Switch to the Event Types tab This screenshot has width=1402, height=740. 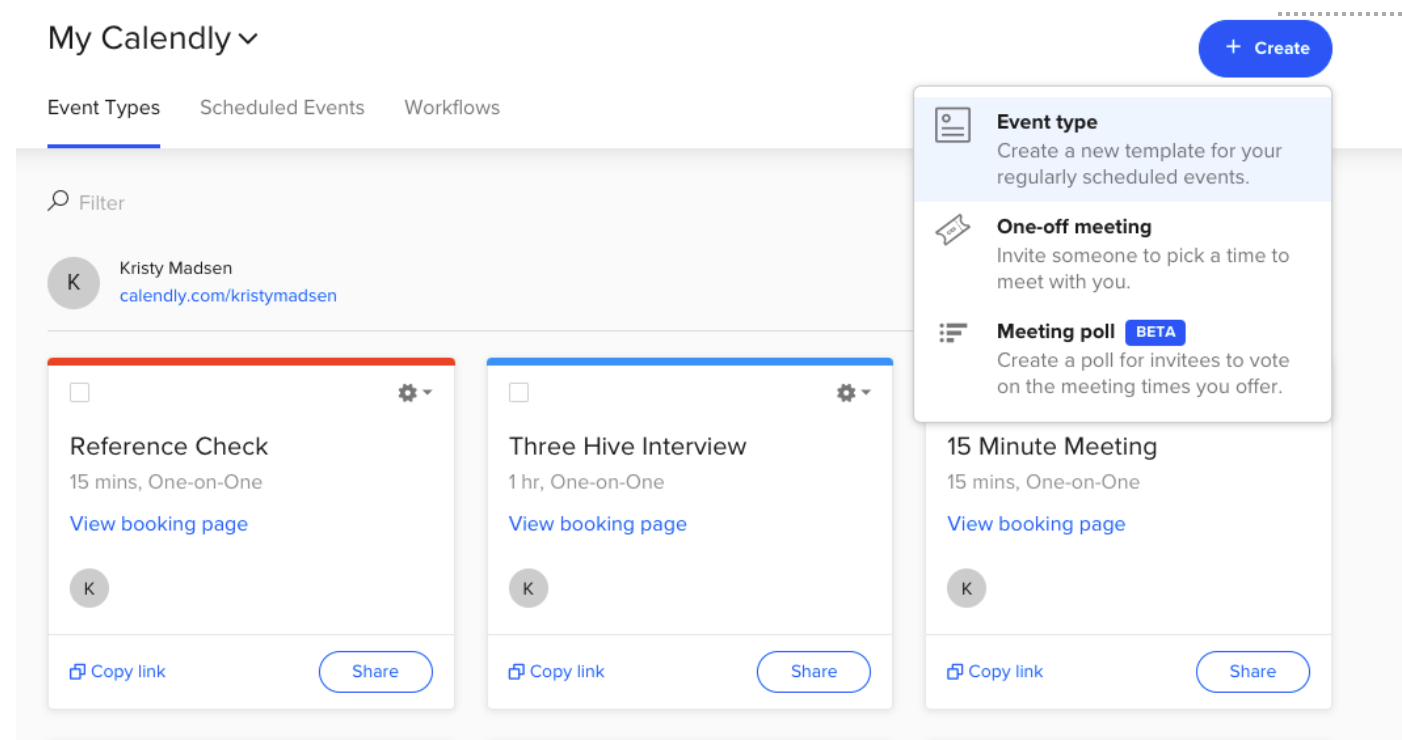point(104,108)
